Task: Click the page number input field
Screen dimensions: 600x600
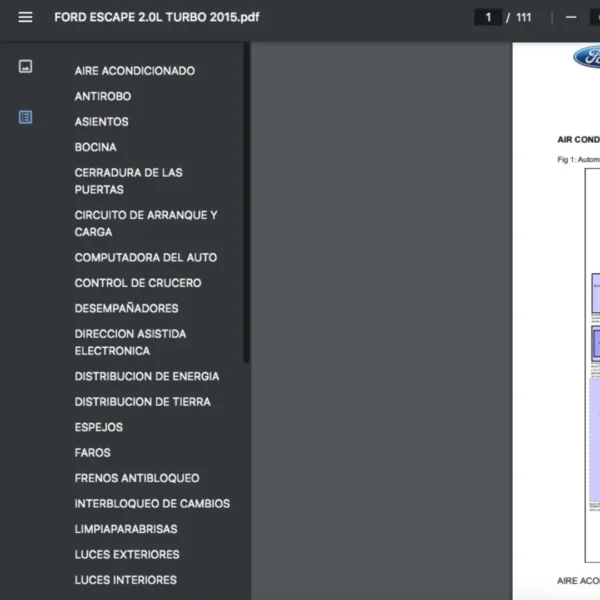Action: [488, 17]
